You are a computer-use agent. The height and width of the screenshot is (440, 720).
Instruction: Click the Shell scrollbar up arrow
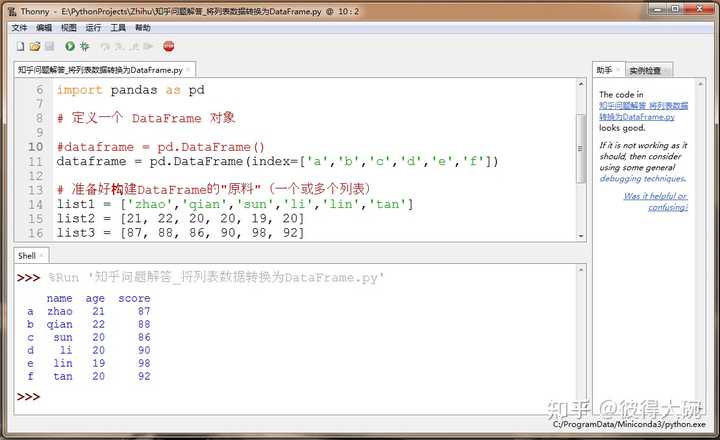coord(581,270)
